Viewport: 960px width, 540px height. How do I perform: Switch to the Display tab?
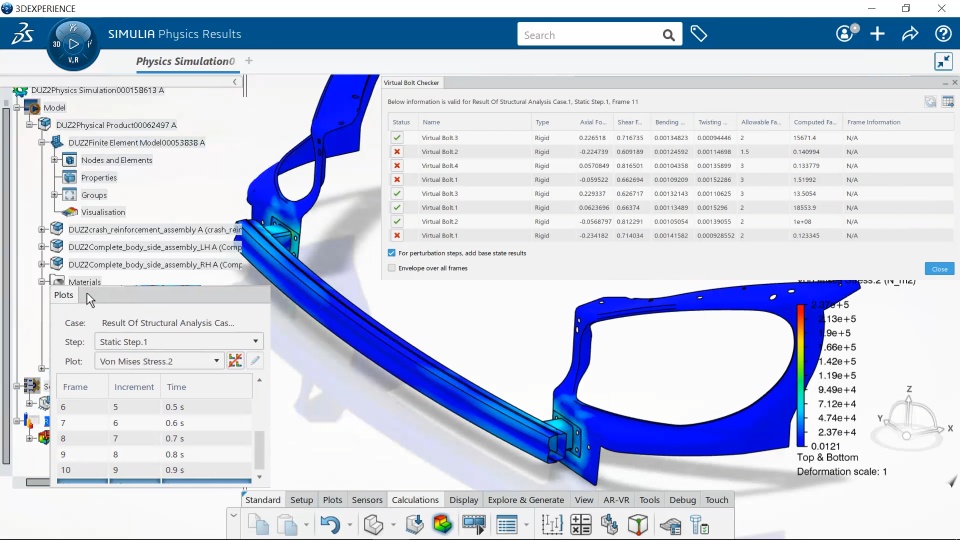(x=463, y=500)
